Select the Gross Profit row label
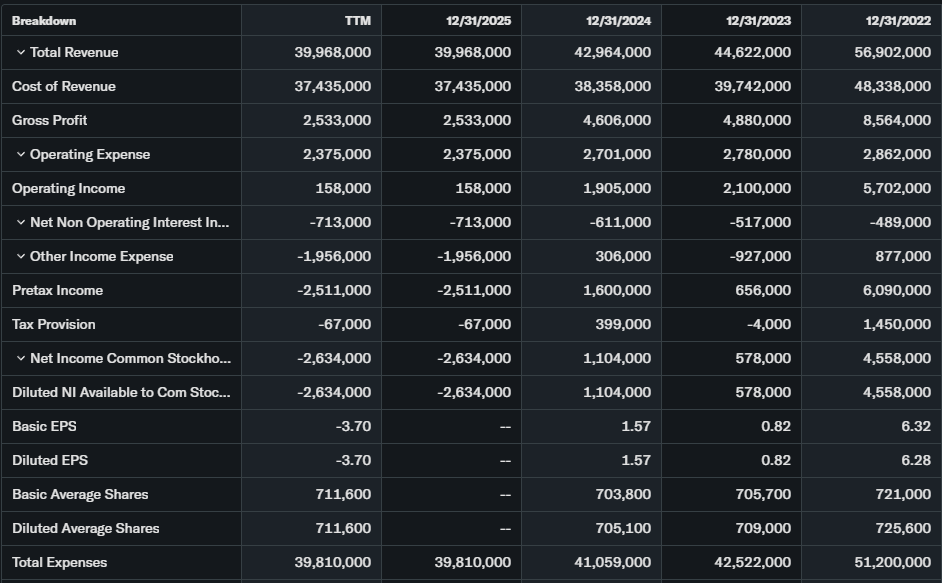The height and width of the screenshot is (583, 942). tap(50, 120)
